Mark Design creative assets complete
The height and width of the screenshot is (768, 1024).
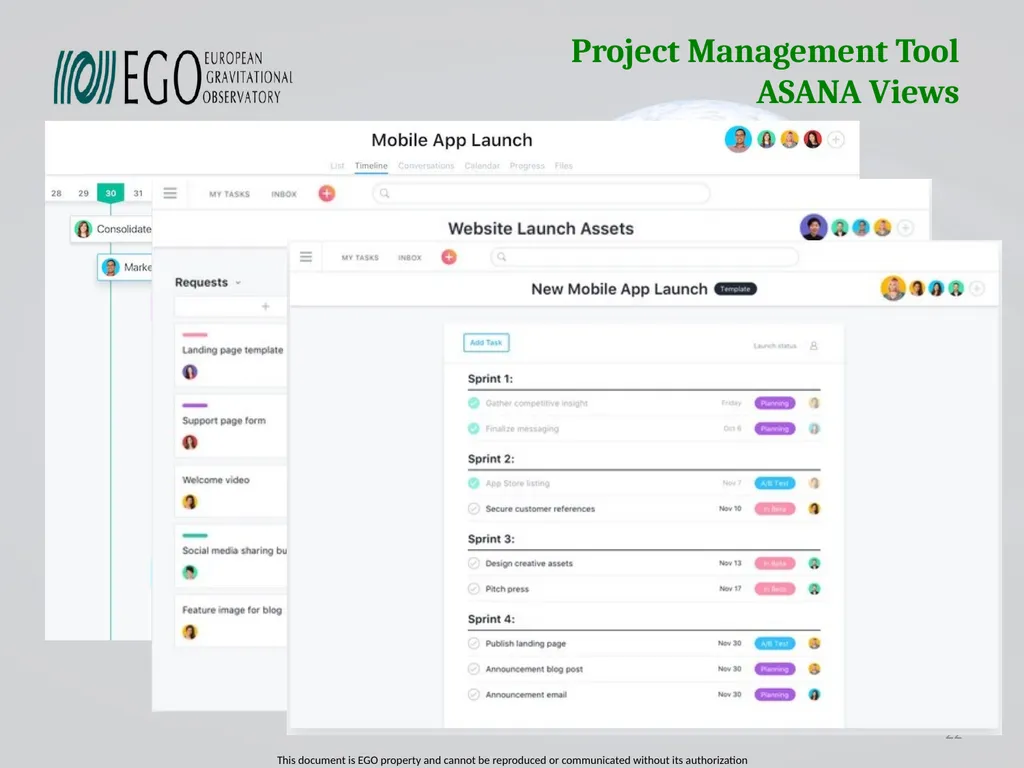[473, 563]
